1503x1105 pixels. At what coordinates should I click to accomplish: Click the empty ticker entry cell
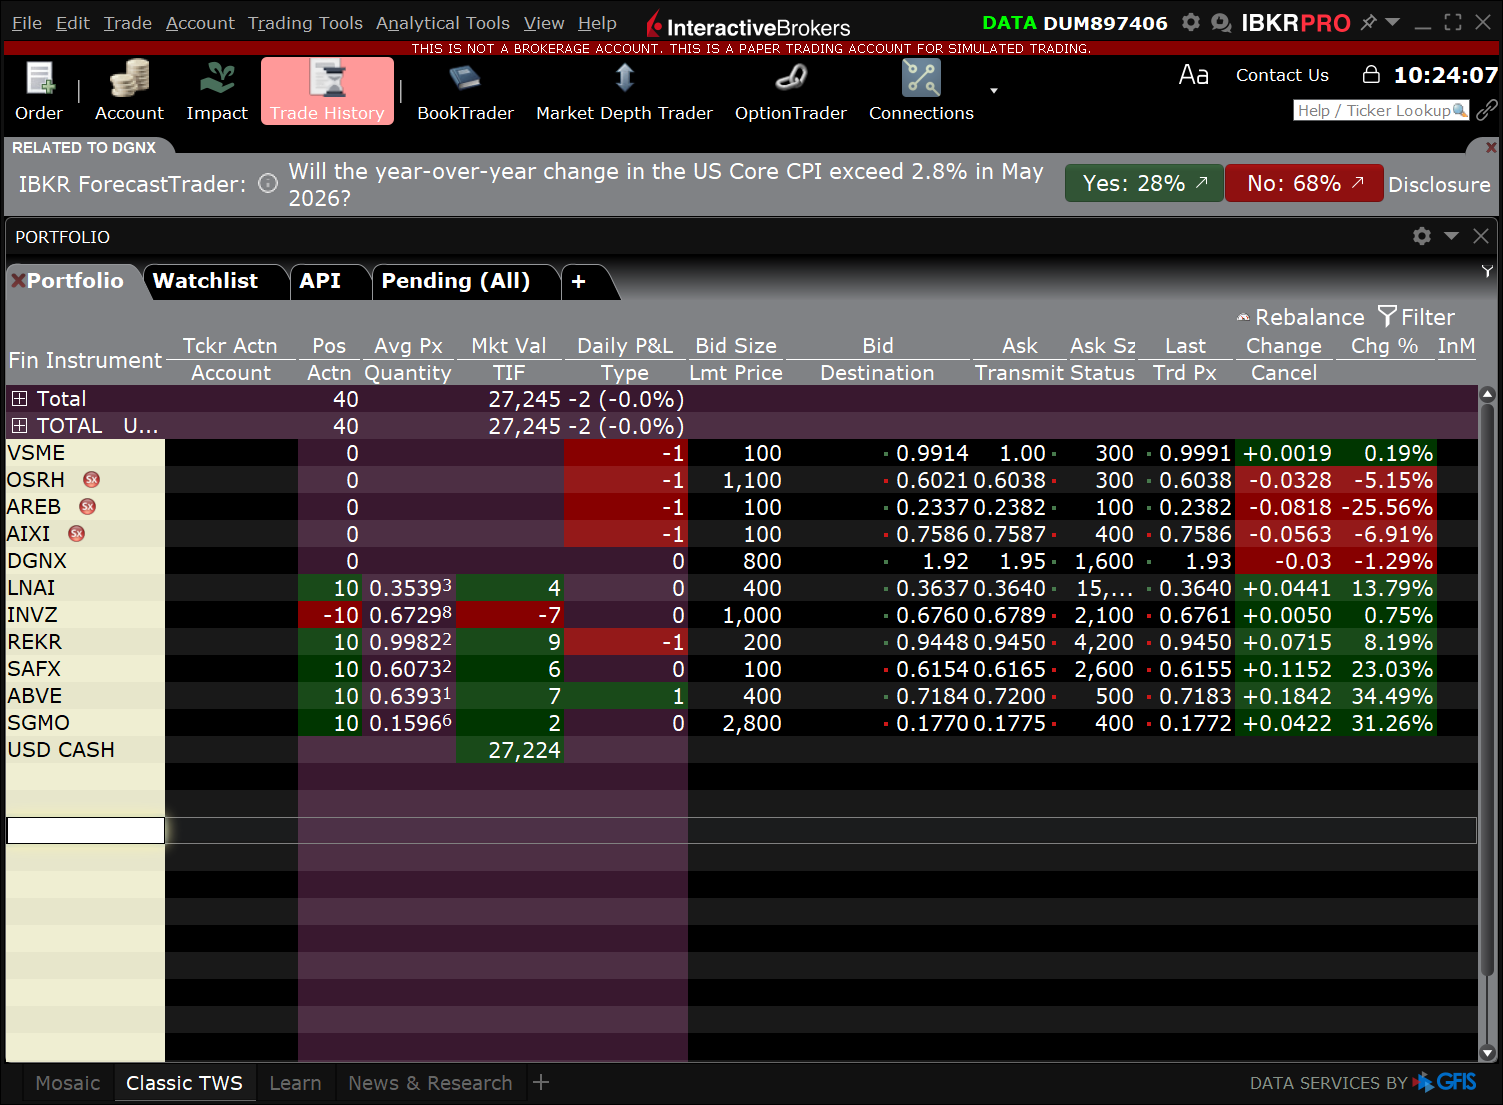(86, 830)
